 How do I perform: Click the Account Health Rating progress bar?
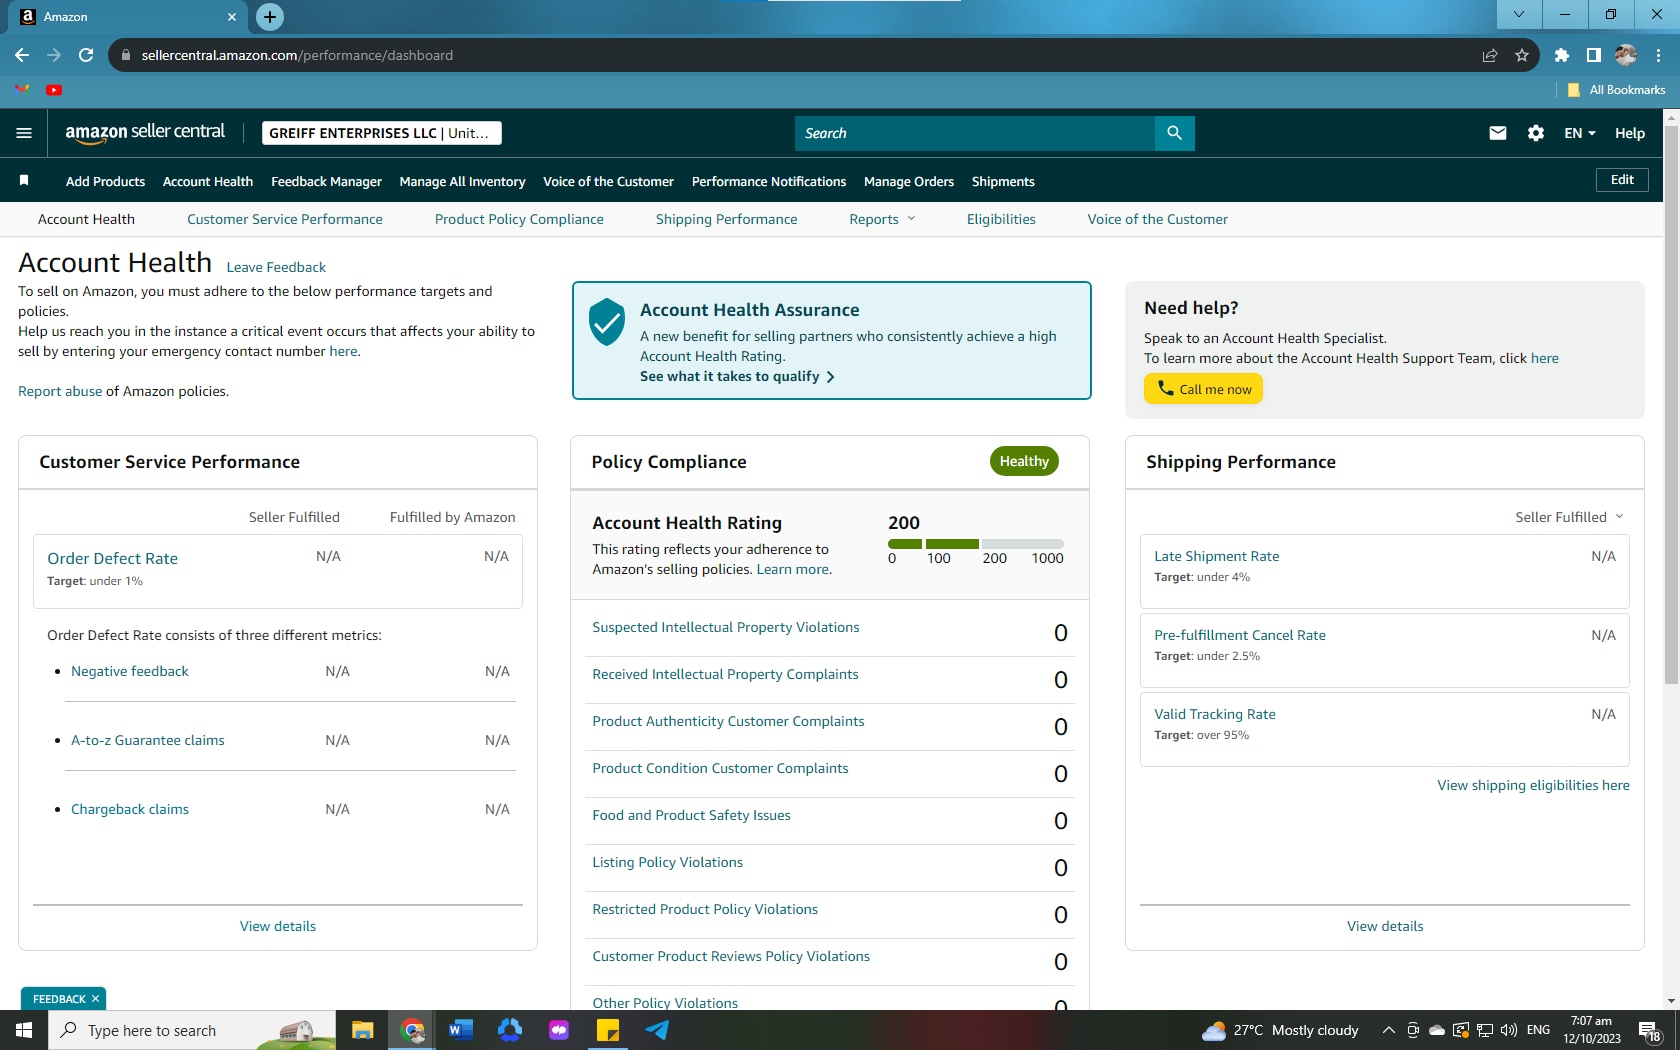(x=975, y=544)
